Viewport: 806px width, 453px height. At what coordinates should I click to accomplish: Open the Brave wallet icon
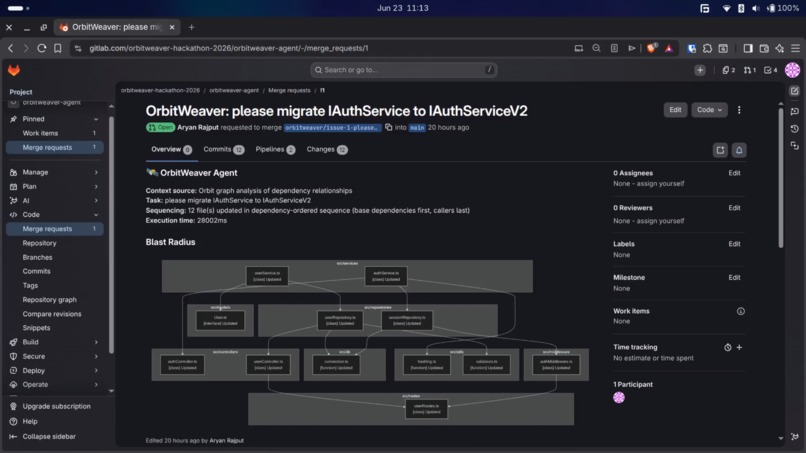pyautogui.click(x=764, y=48)
